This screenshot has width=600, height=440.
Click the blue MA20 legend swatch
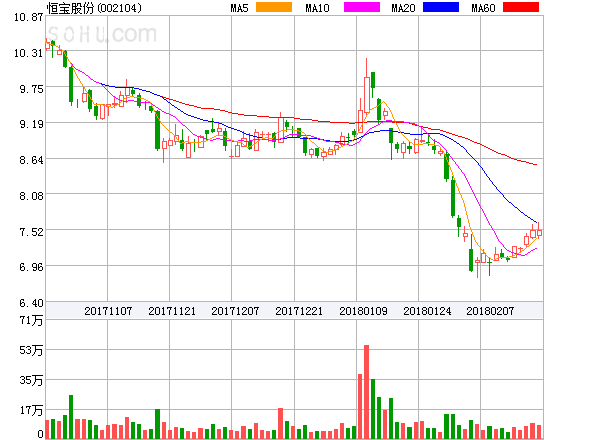click(x=441, y=7)
